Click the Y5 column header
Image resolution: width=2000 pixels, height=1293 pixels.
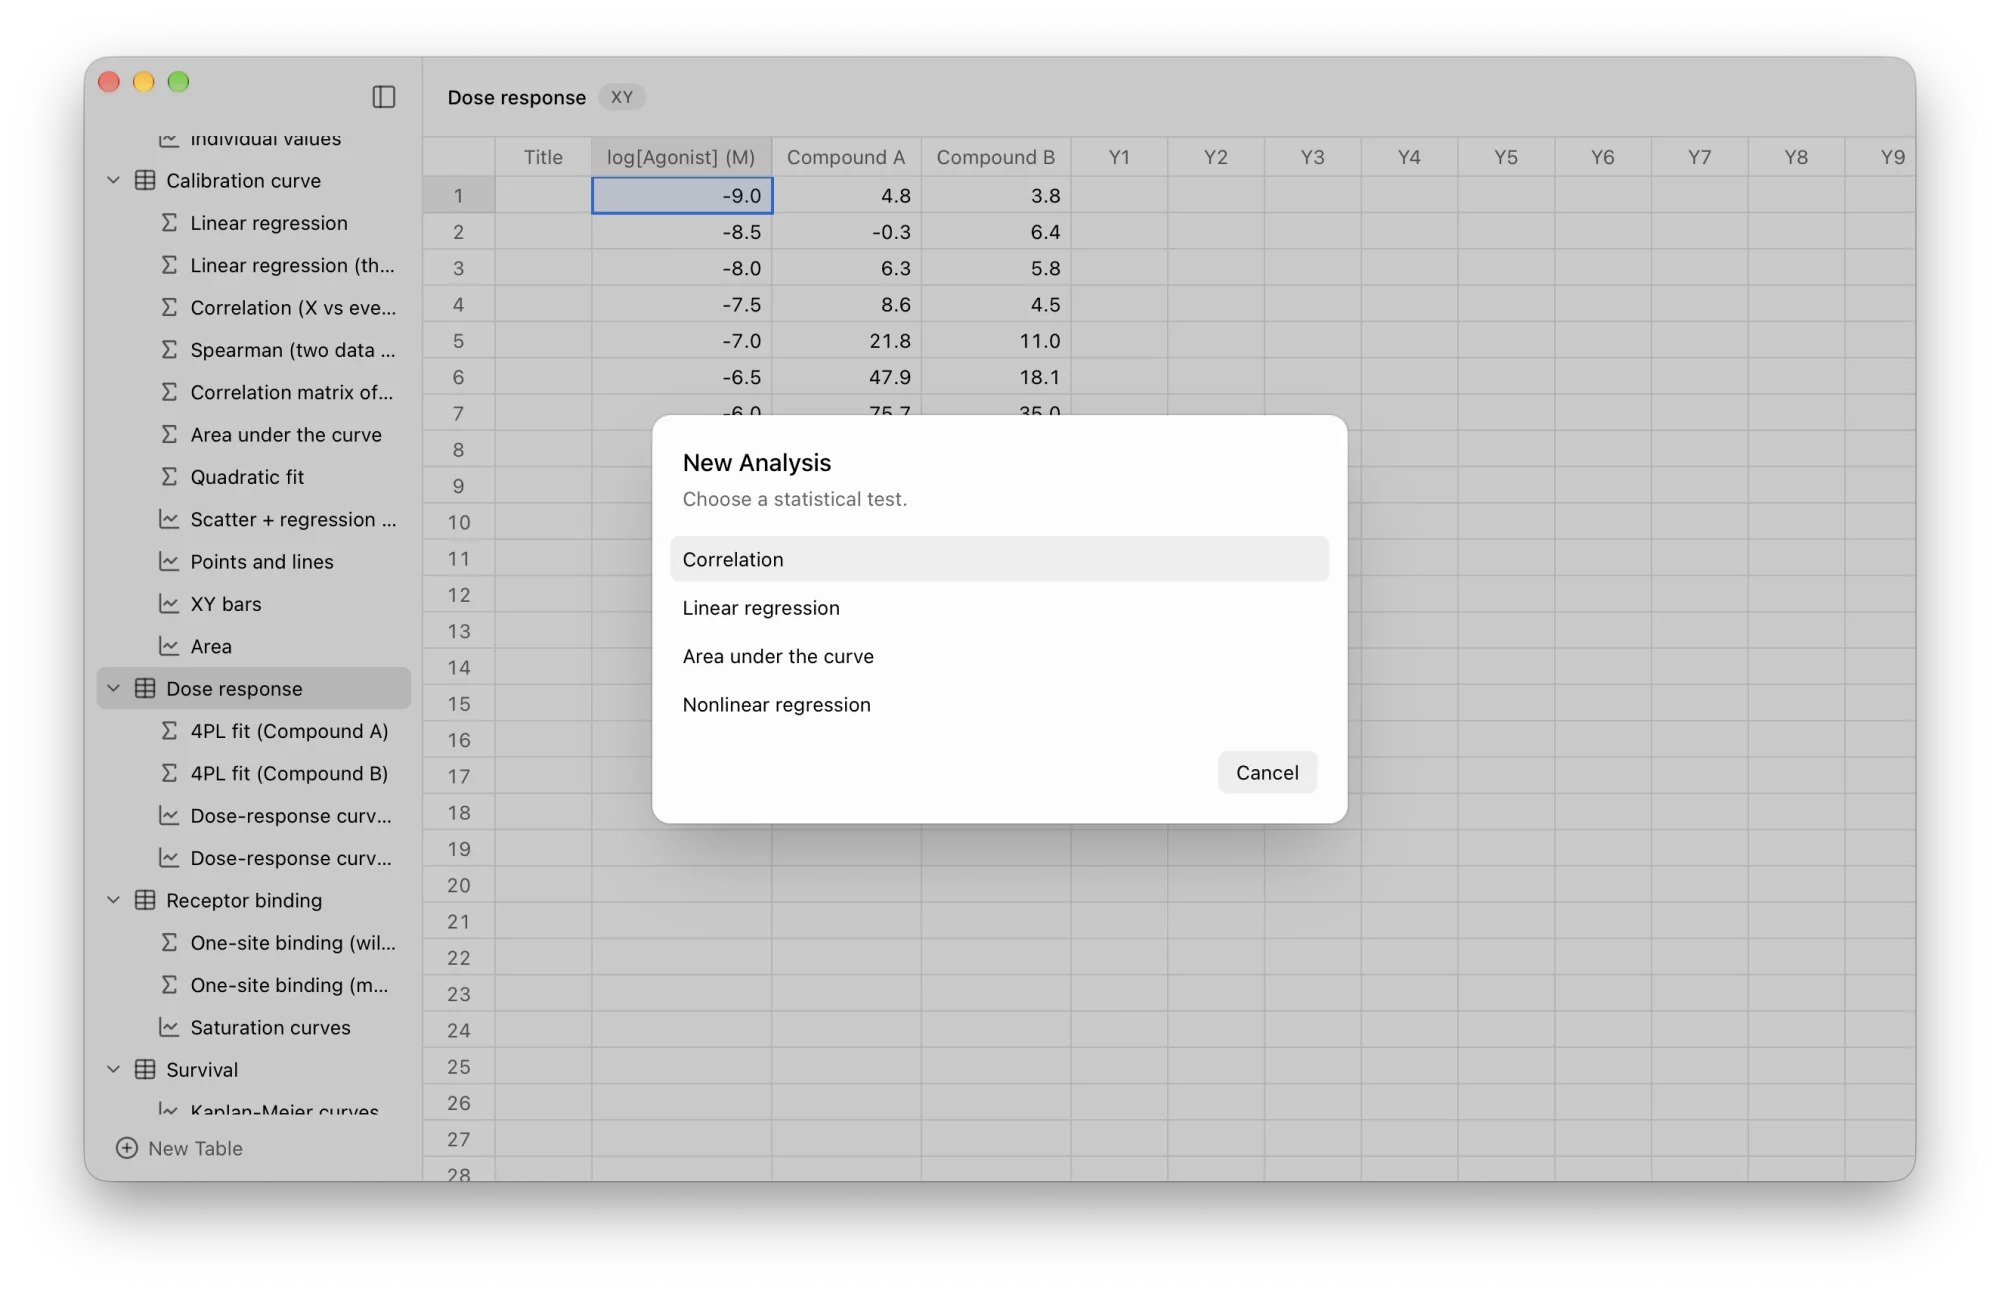(1506, 158)
